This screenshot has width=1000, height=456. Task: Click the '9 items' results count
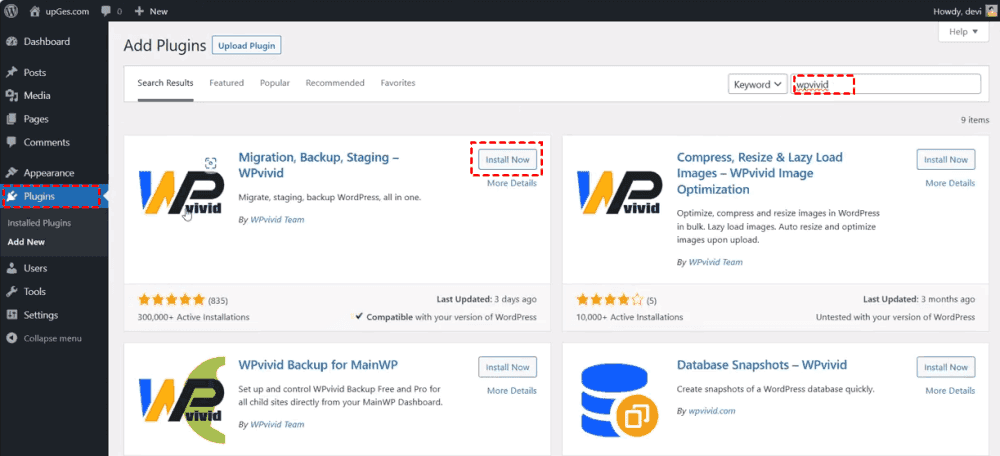974,120
